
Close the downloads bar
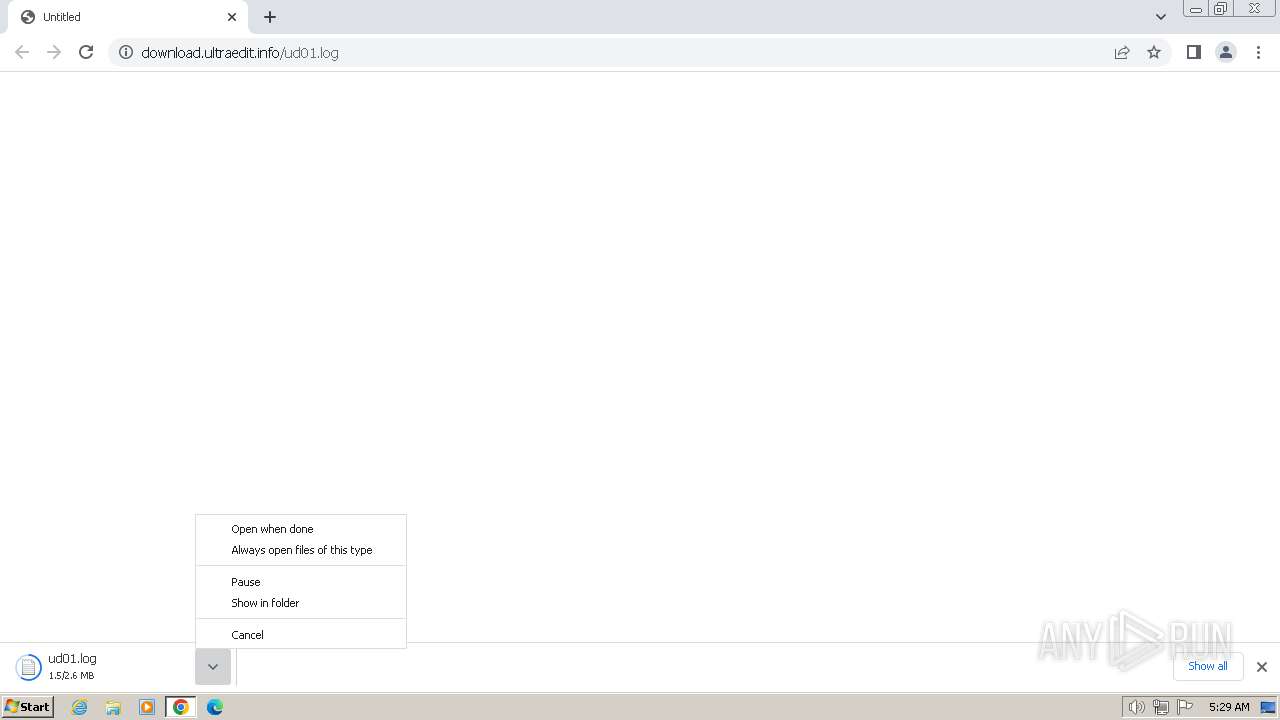coord(1262,667)
